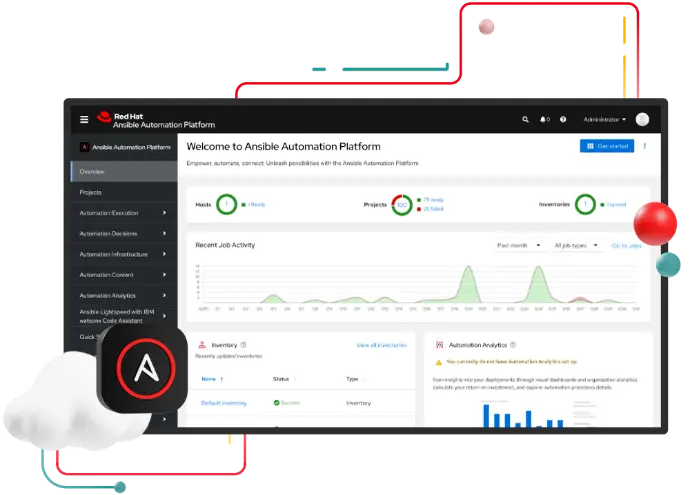Click the Projects count donut
Image resolution: width=690 pixels, height=495 pixels.
tap(402, 205)
